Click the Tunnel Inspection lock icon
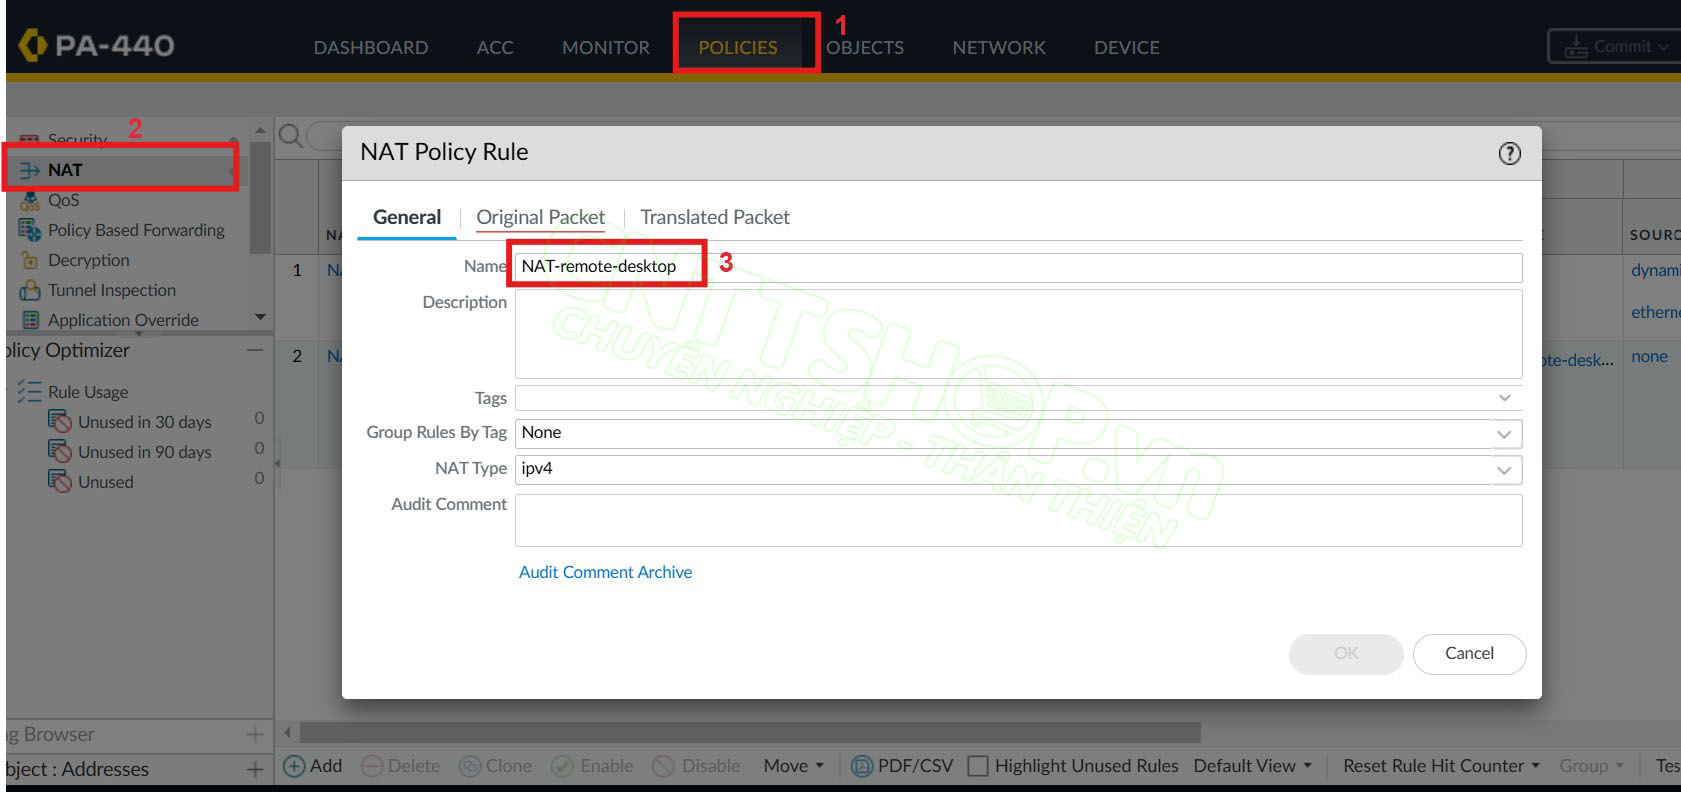This screenshot has height=792, width=1681. click(x=30, y=290)
